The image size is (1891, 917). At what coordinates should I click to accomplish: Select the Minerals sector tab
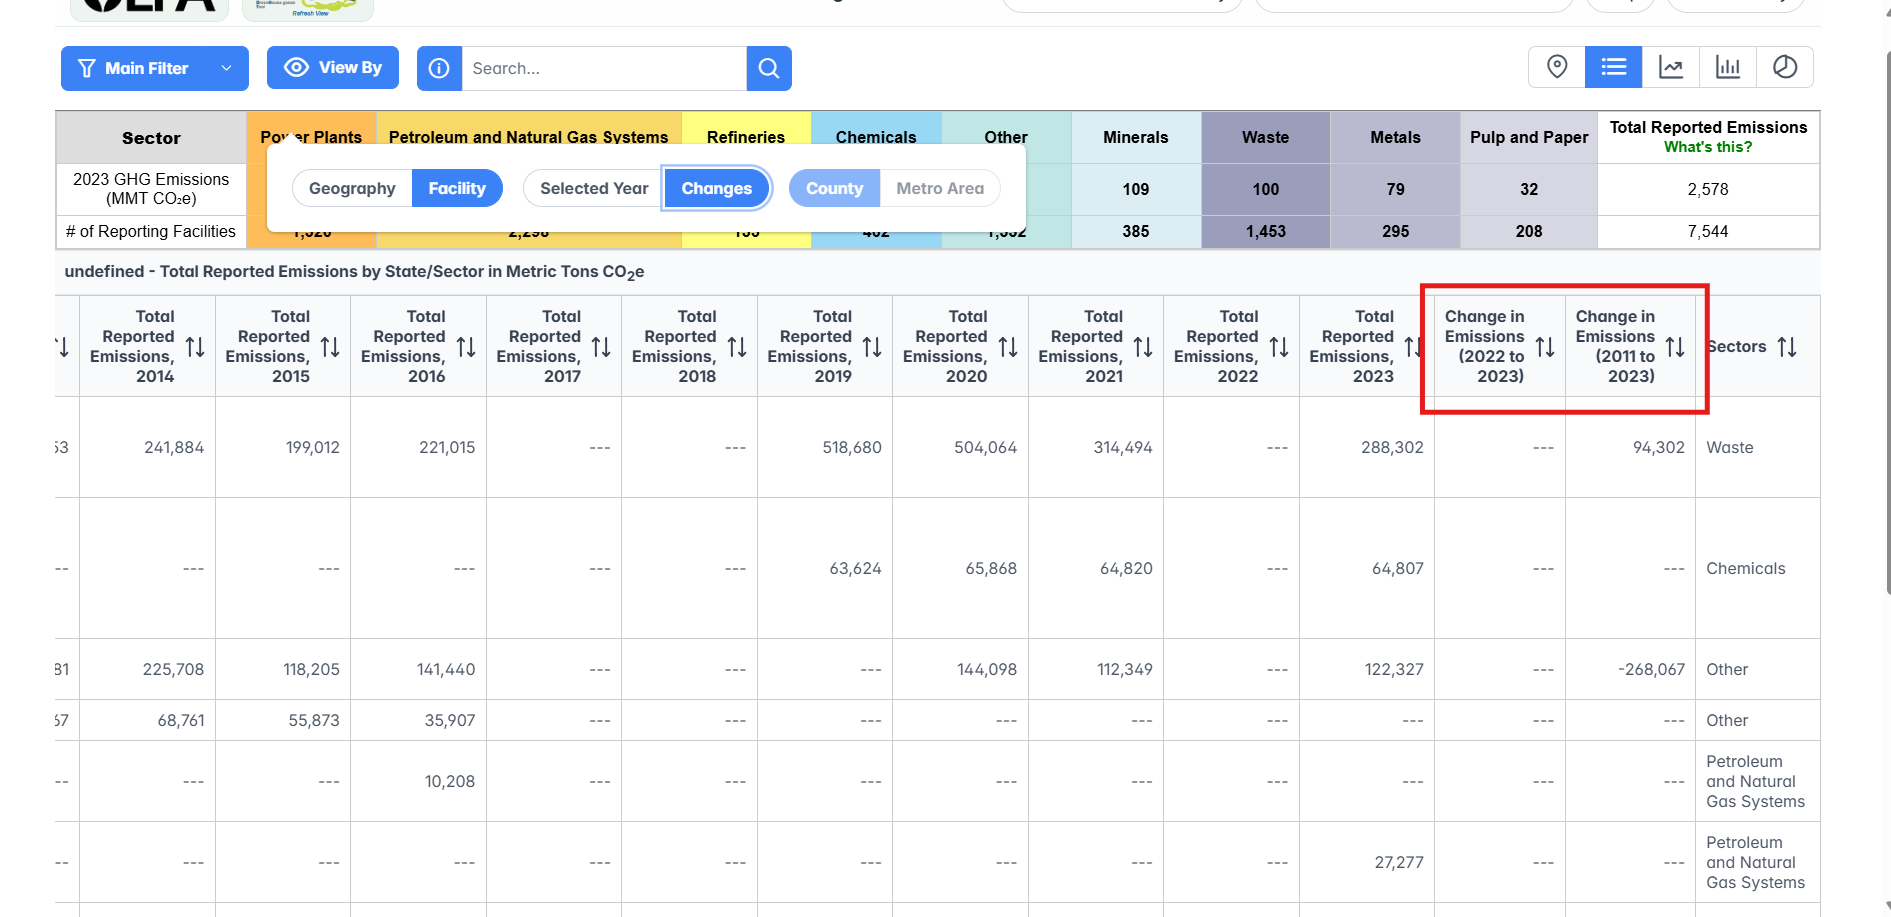coord(1135,137)
